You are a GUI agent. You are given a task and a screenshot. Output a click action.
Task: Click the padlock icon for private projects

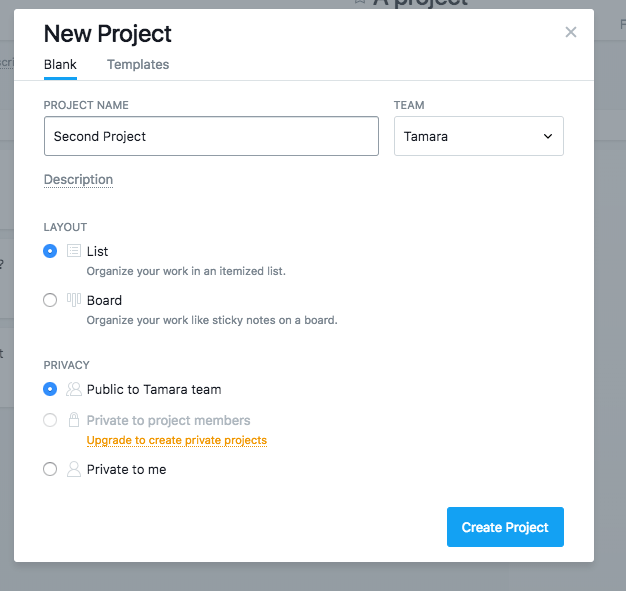pos(74,420)
